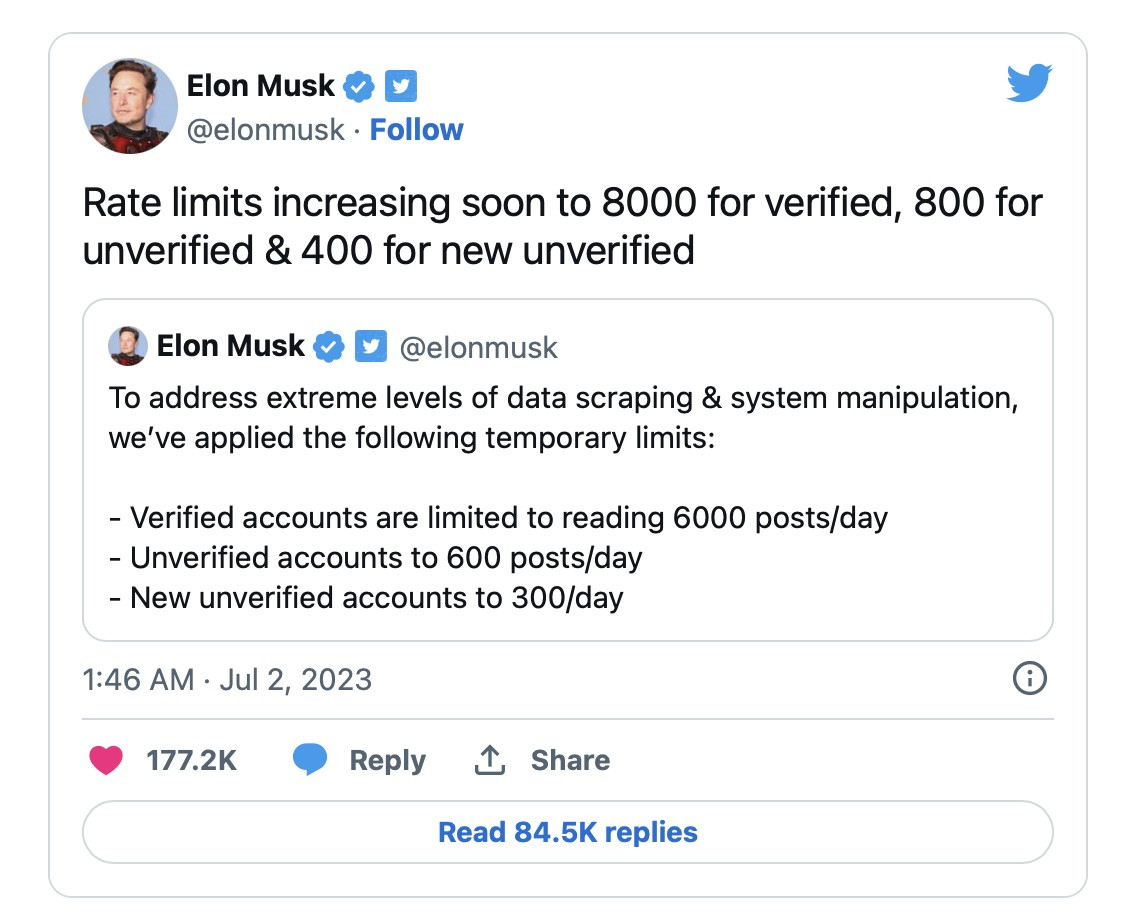Click the blue reply bubble icon
1126x916 pixels.
point(310,761)
